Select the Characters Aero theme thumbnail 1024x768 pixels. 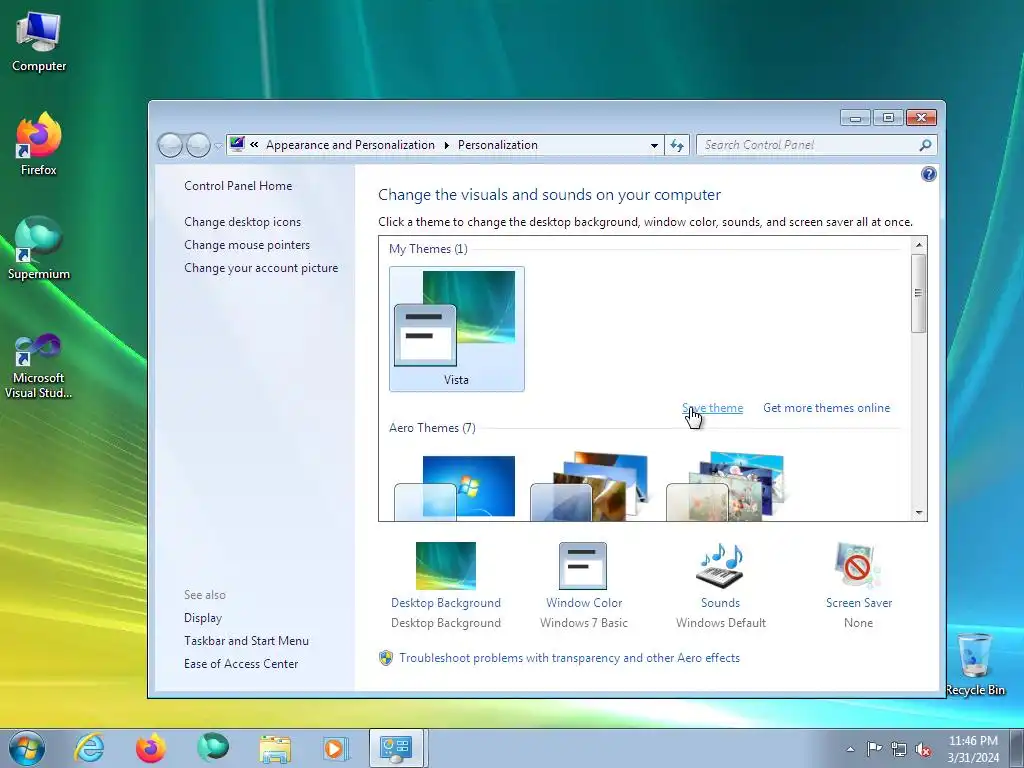tap(727, 486)
